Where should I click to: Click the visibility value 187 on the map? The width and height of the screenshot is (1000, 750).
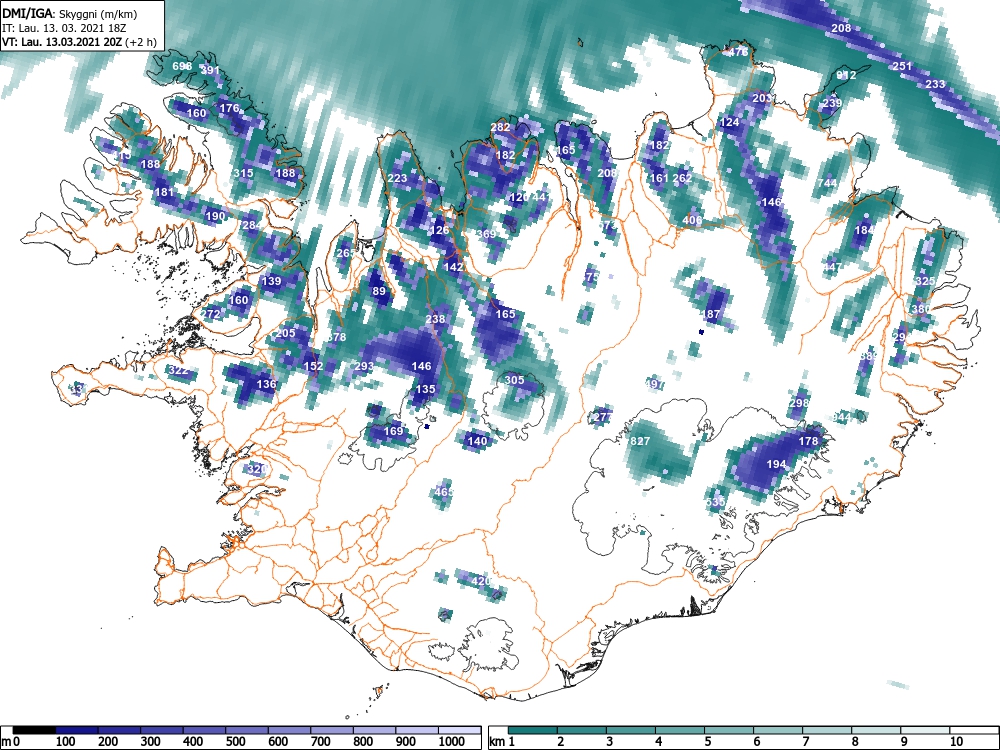coord(710,314)
